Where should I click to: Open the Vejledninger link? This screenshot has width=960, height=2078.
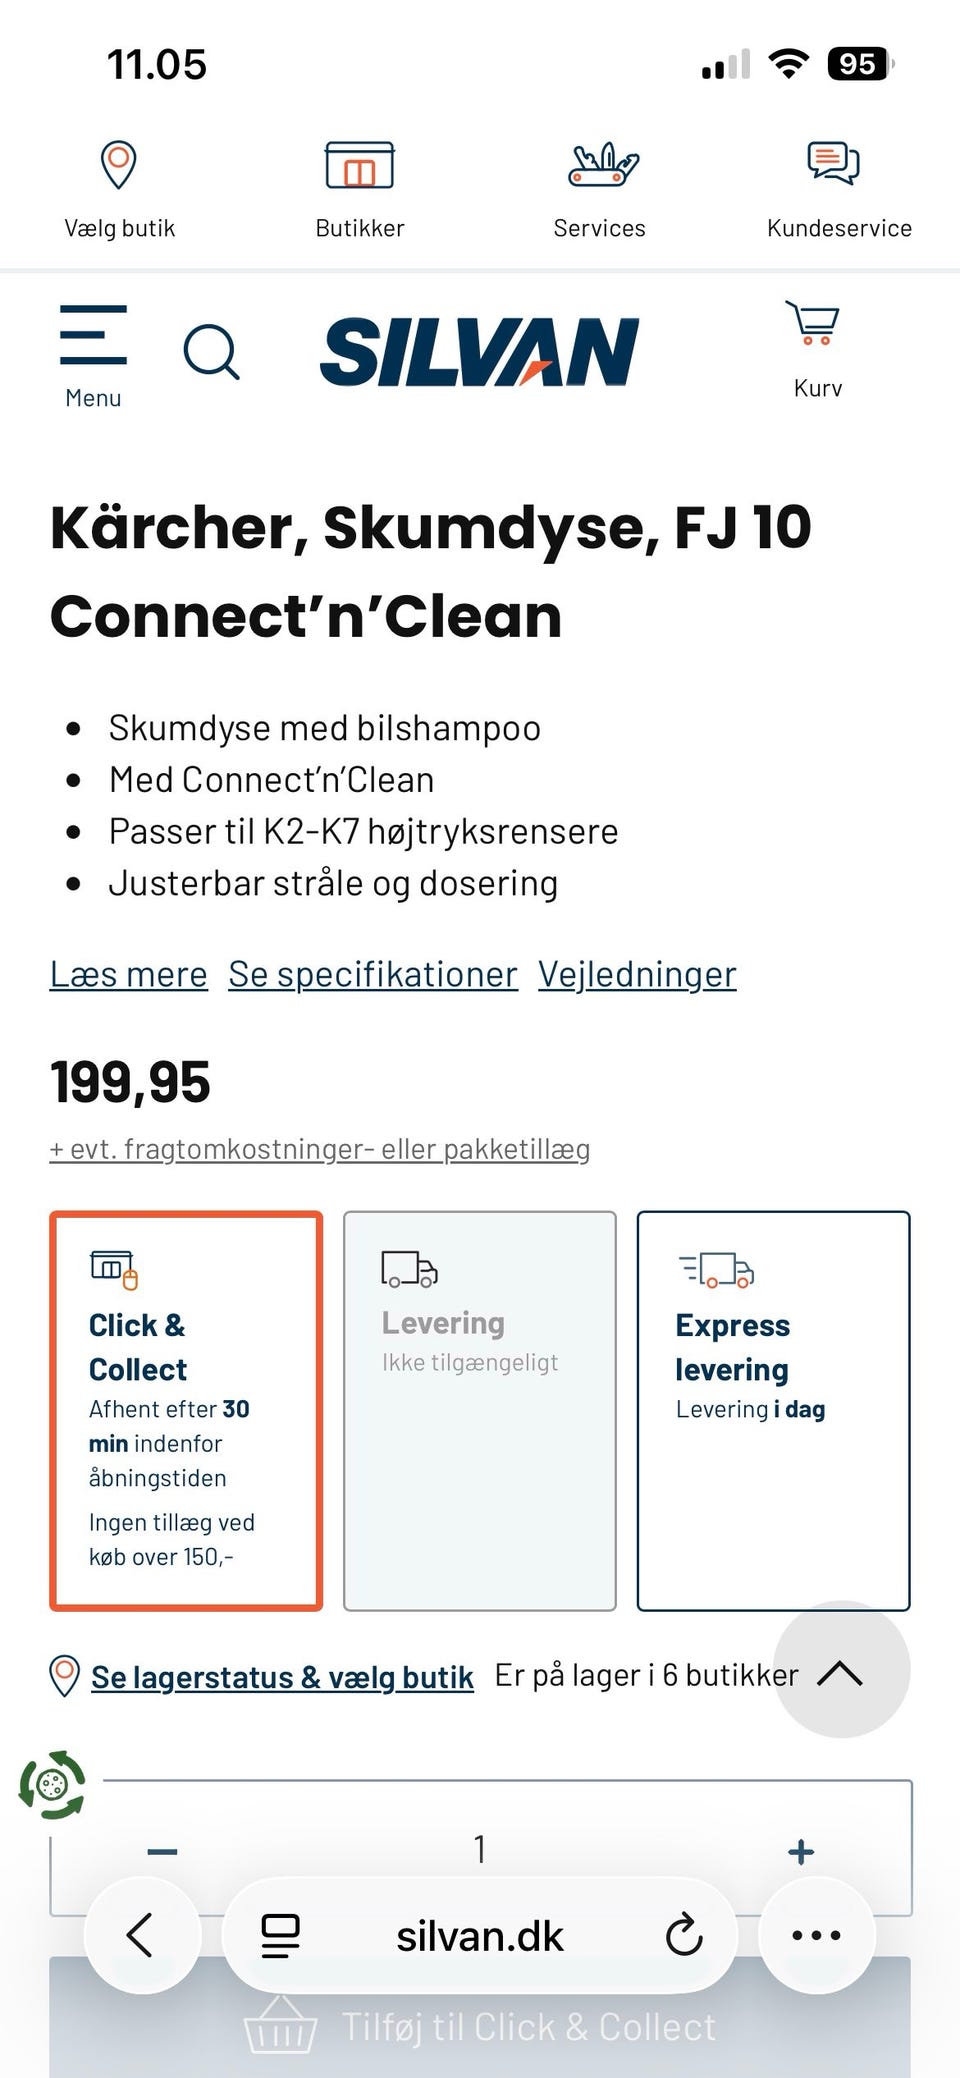637,974
